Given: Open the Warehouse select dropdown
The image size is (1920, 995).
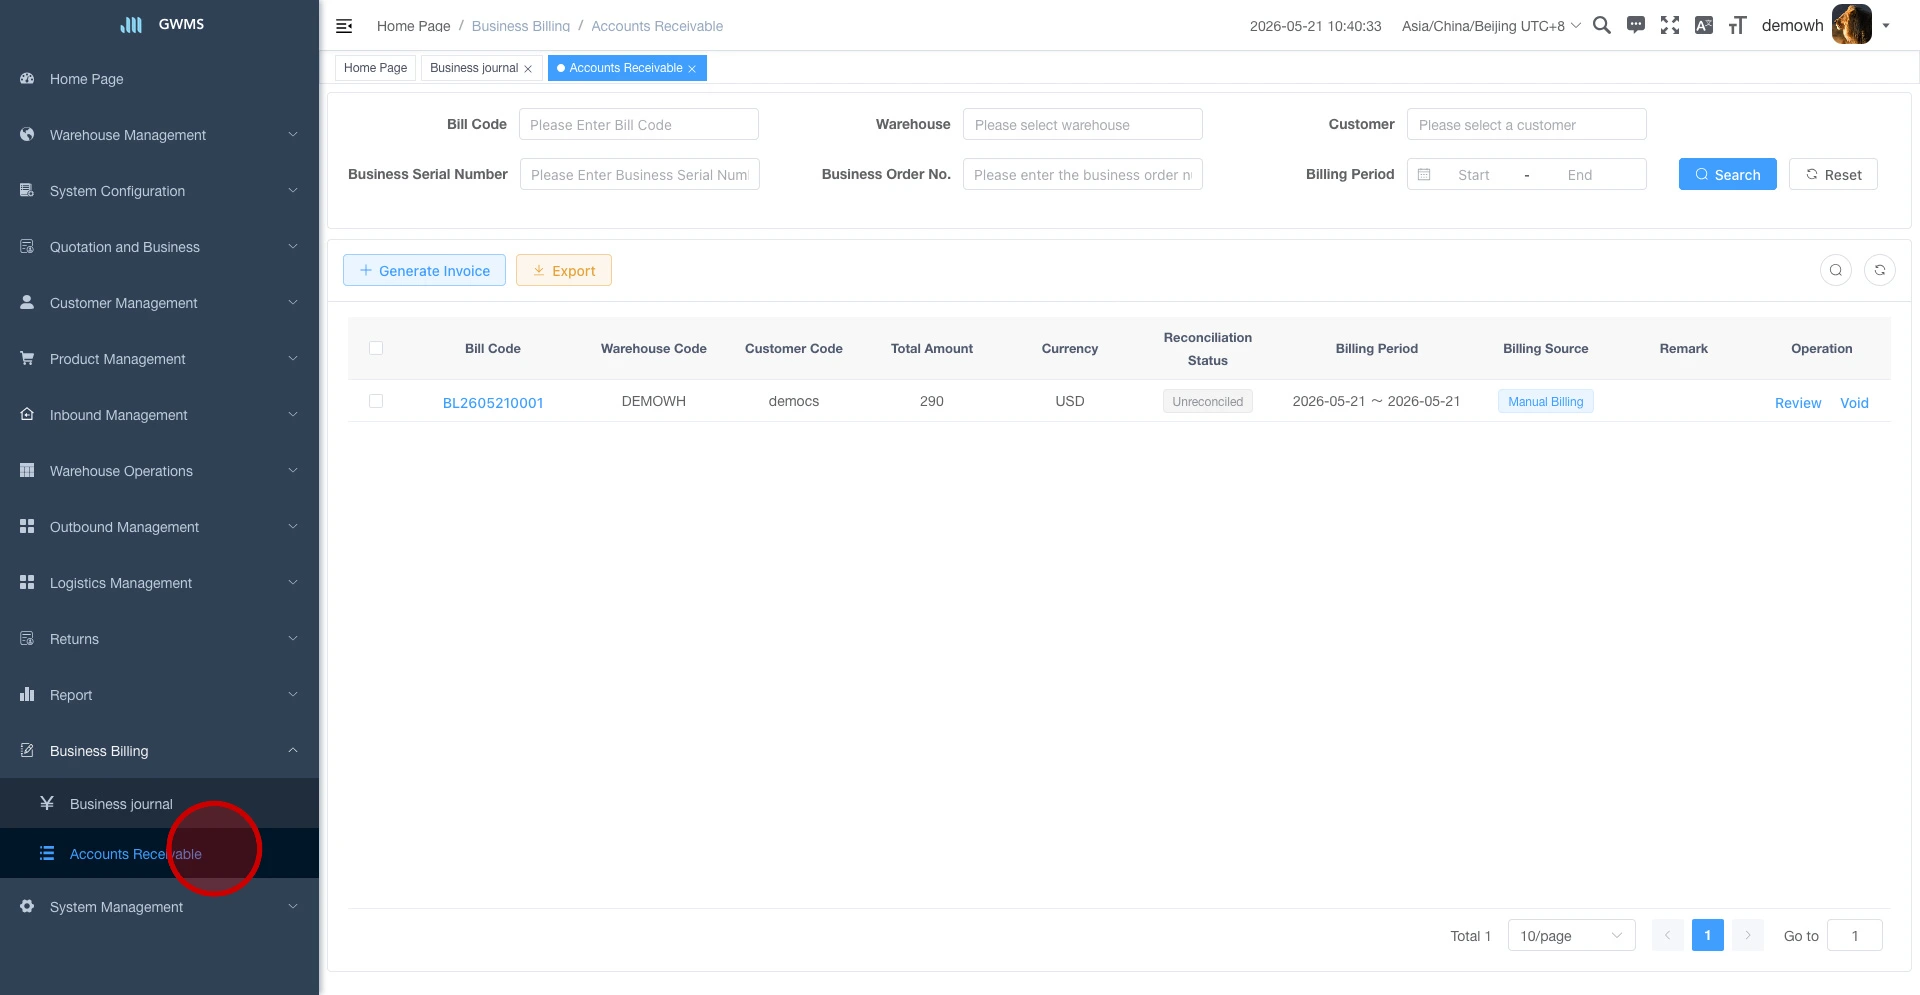Looking at the screenshot, I should (x=1083, y=124).
